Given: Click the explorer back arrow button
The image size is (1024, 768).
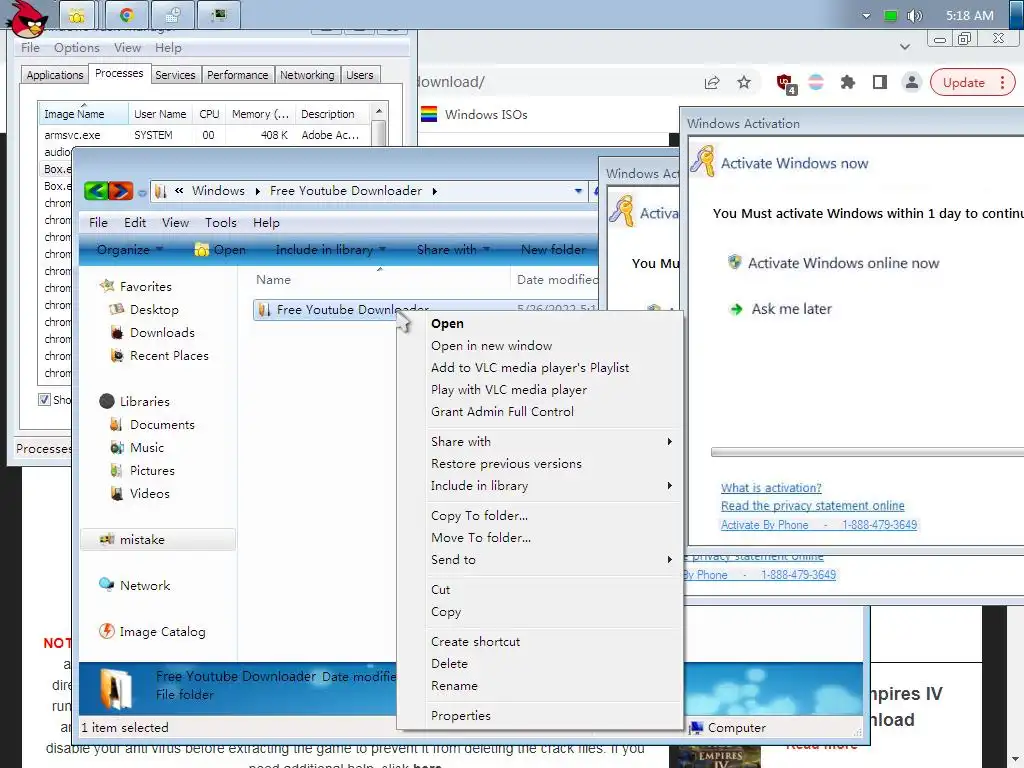Looking at the screenshot, I should [96, 191].
